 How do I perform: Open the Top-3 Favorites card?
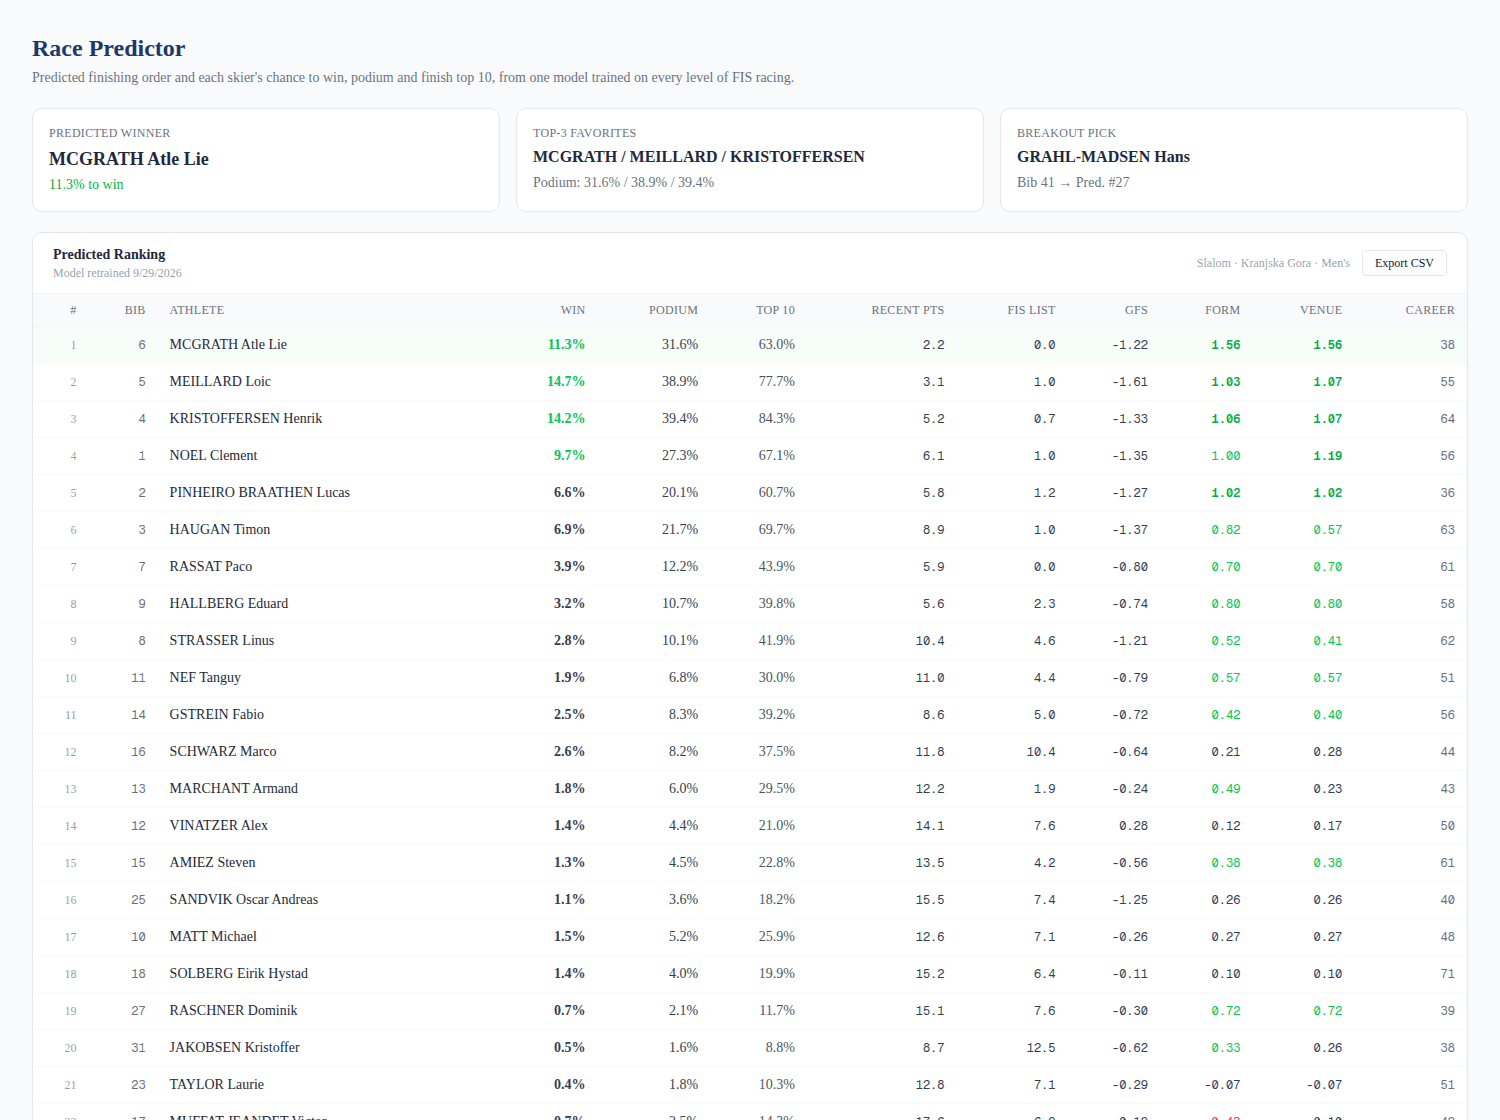point(750,160)
